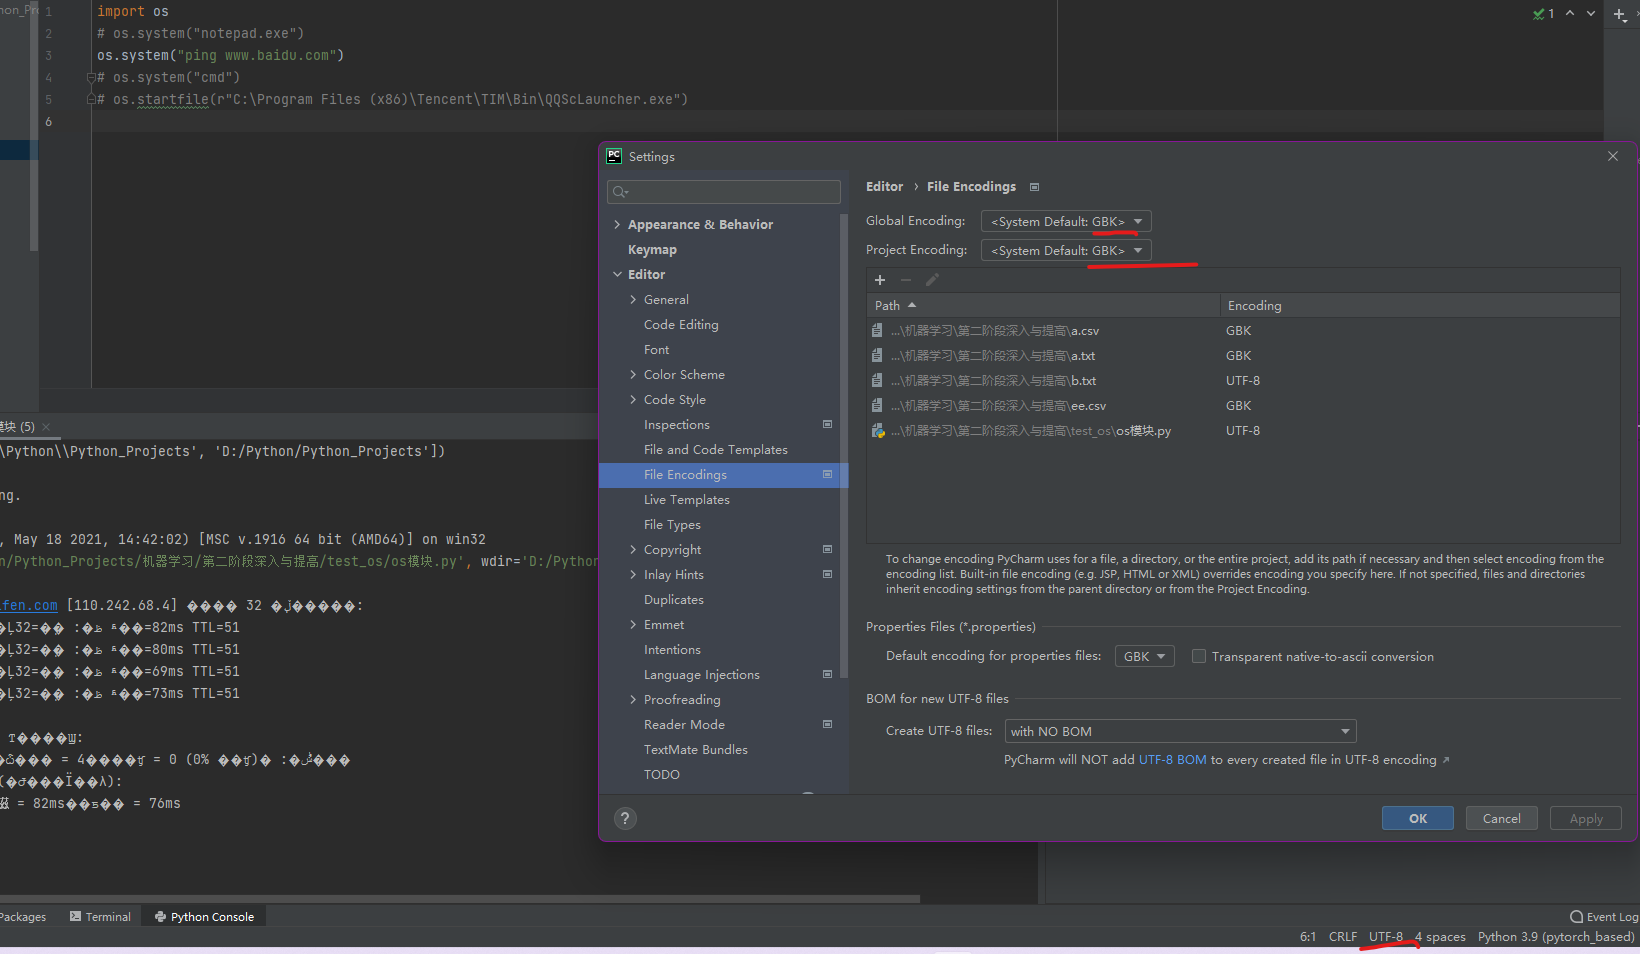Expand the Emmet node
This screenshot has height=954, width=1640.
pyautogui.click(x=633, y=624)
